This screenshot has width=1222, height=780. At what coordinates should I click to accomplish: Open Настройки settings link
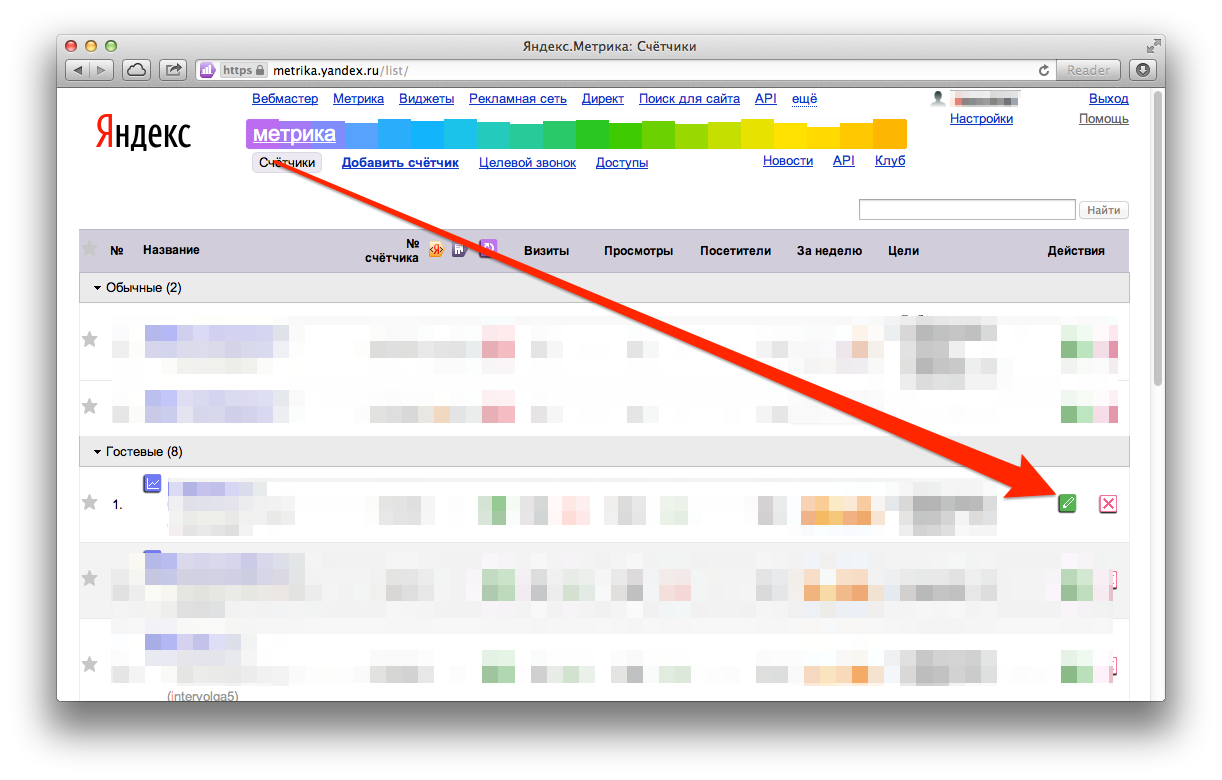click(981, 119)
